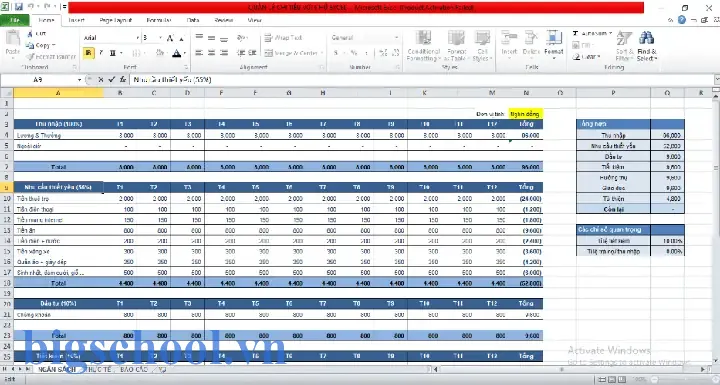
Task: Open Conditional Formatting menu
Action: point(423,46)
